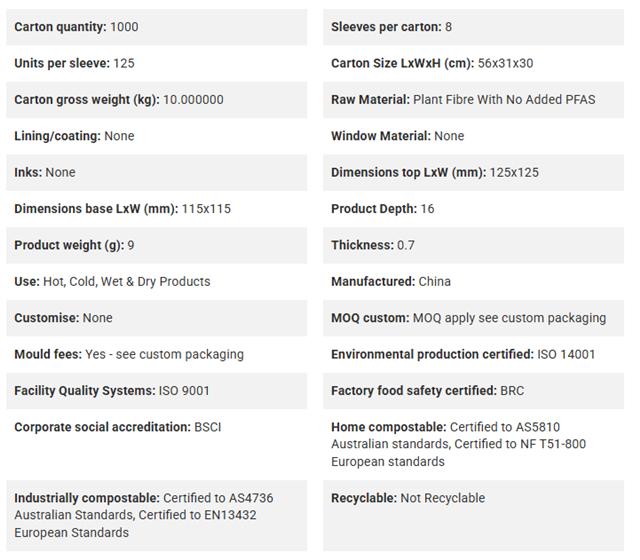Click the Carton quantity 1000 cell

click(157, 27)
